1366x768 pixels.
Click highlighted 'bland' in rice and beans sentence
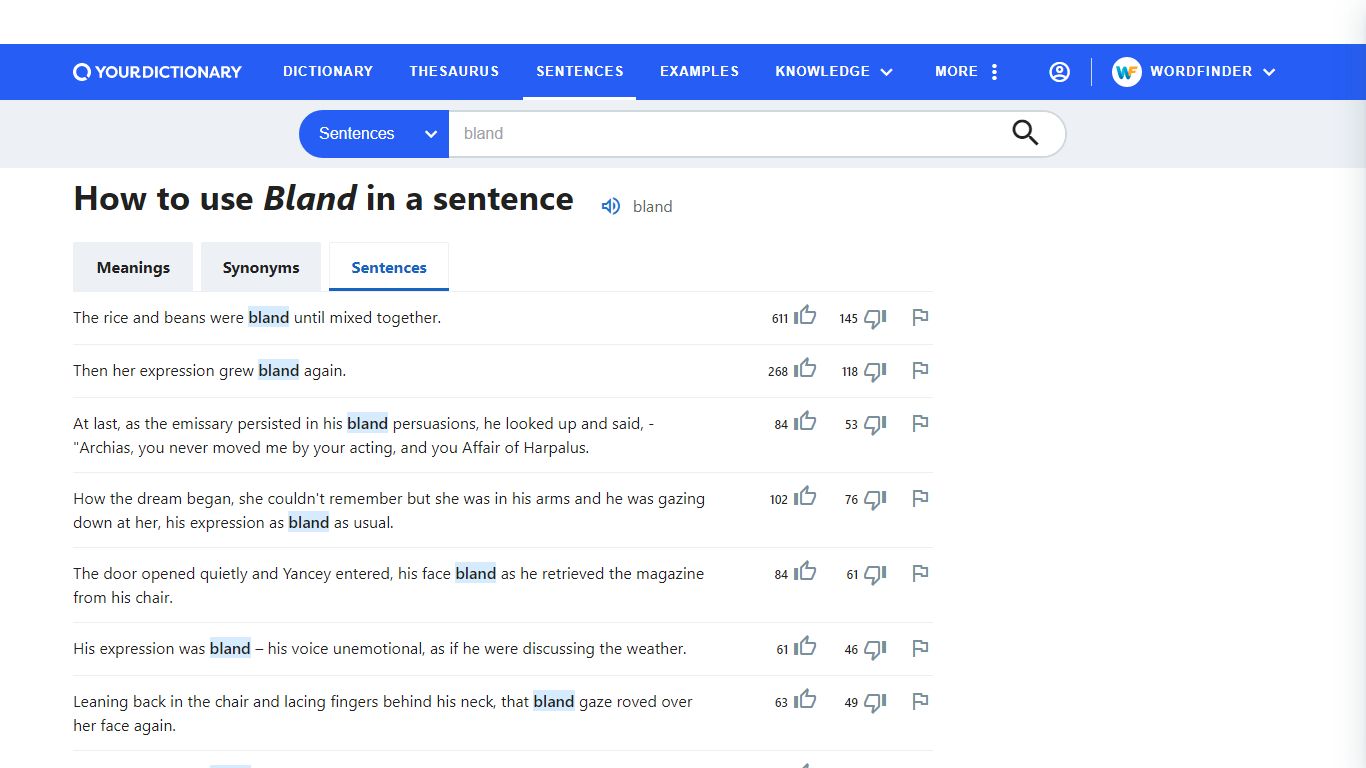coord(269,318)
